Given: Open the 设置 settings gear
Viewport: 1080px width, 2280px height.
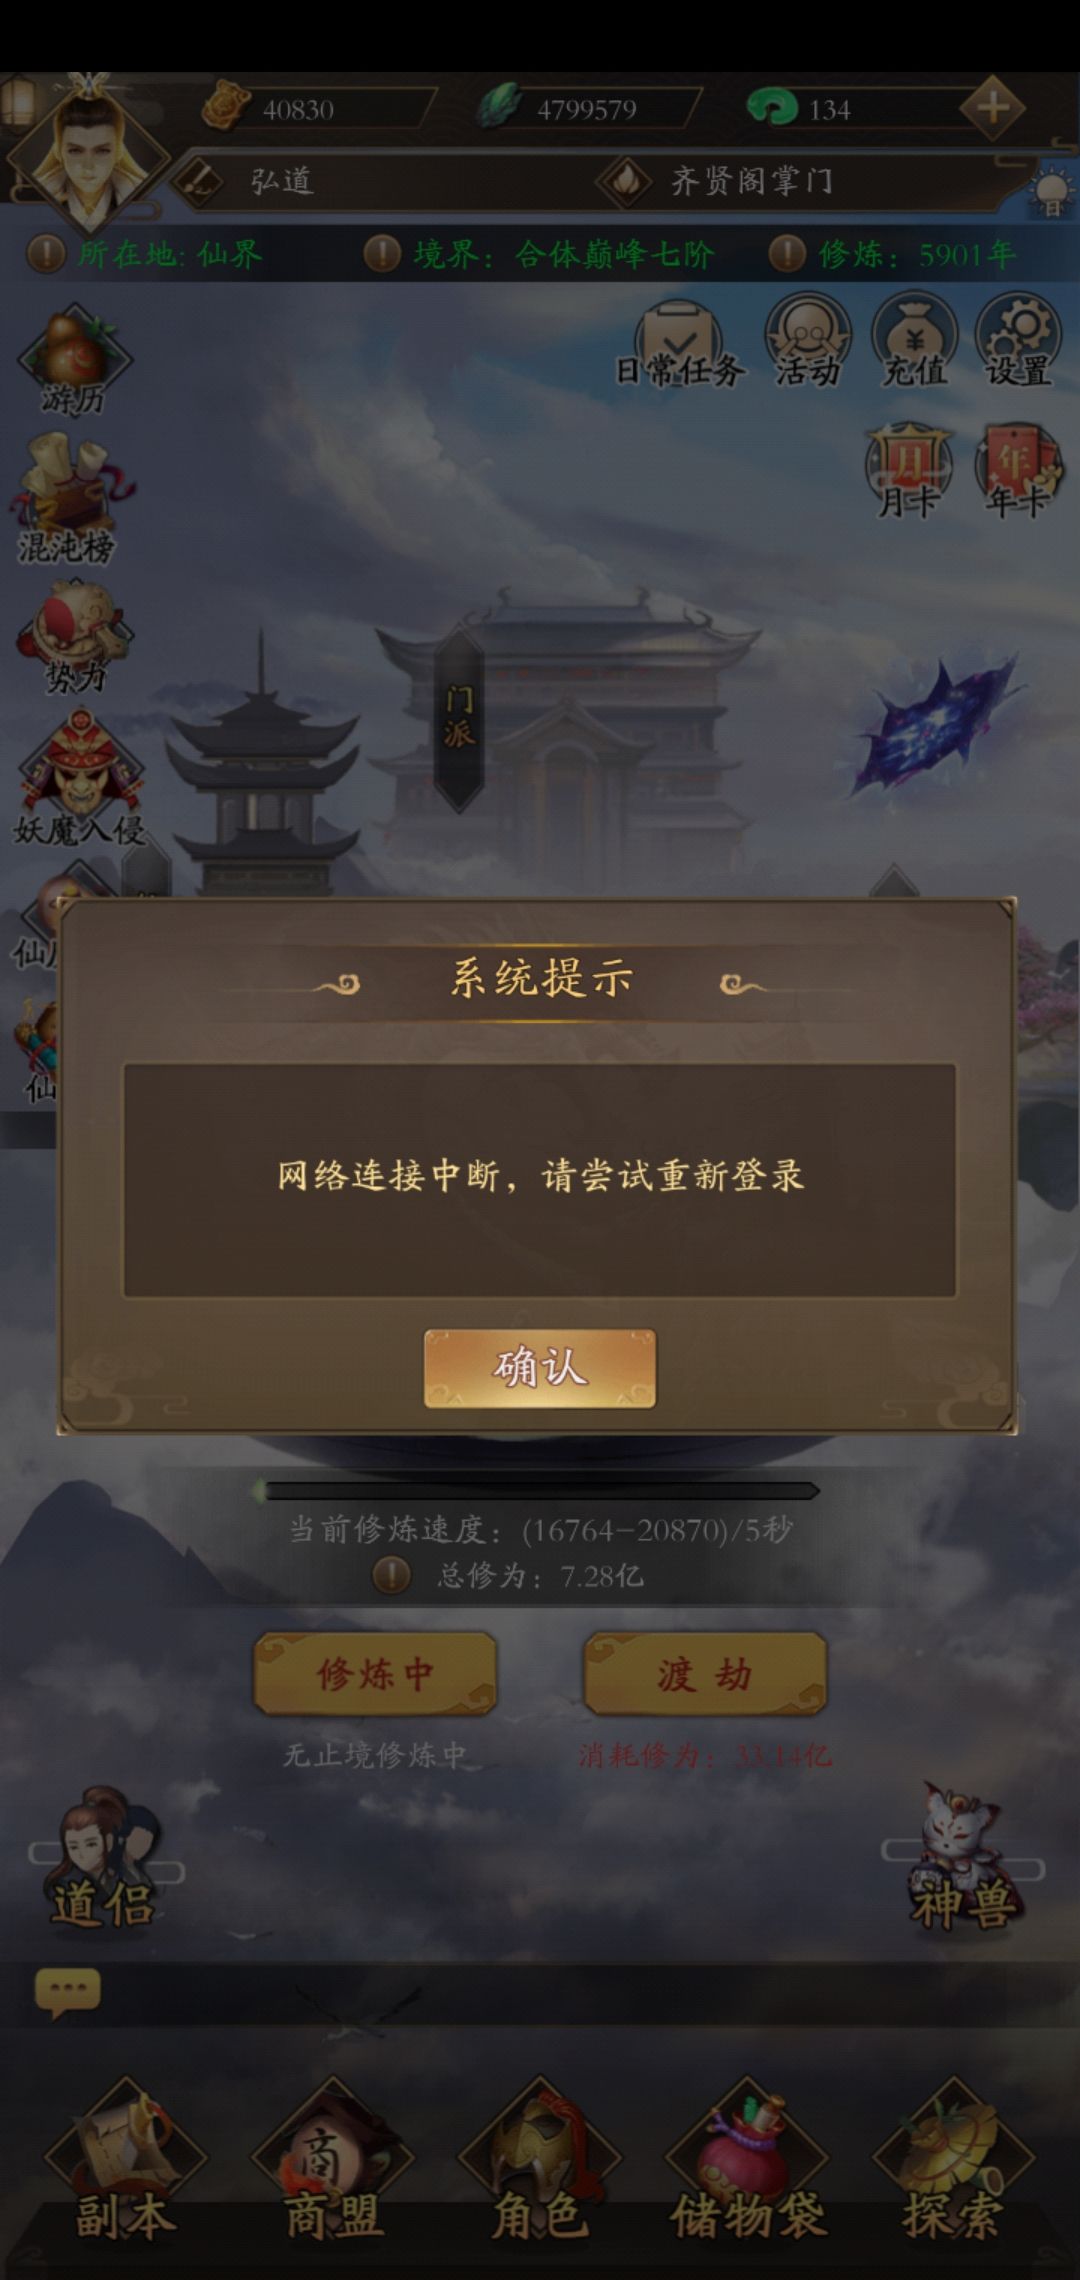Looking at the screenshot, I should [x=1018, y=342].
